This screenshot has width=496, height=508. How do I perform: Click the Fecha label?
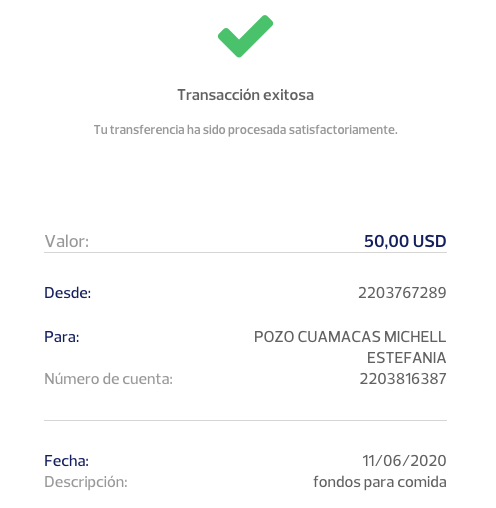(66, 461)
